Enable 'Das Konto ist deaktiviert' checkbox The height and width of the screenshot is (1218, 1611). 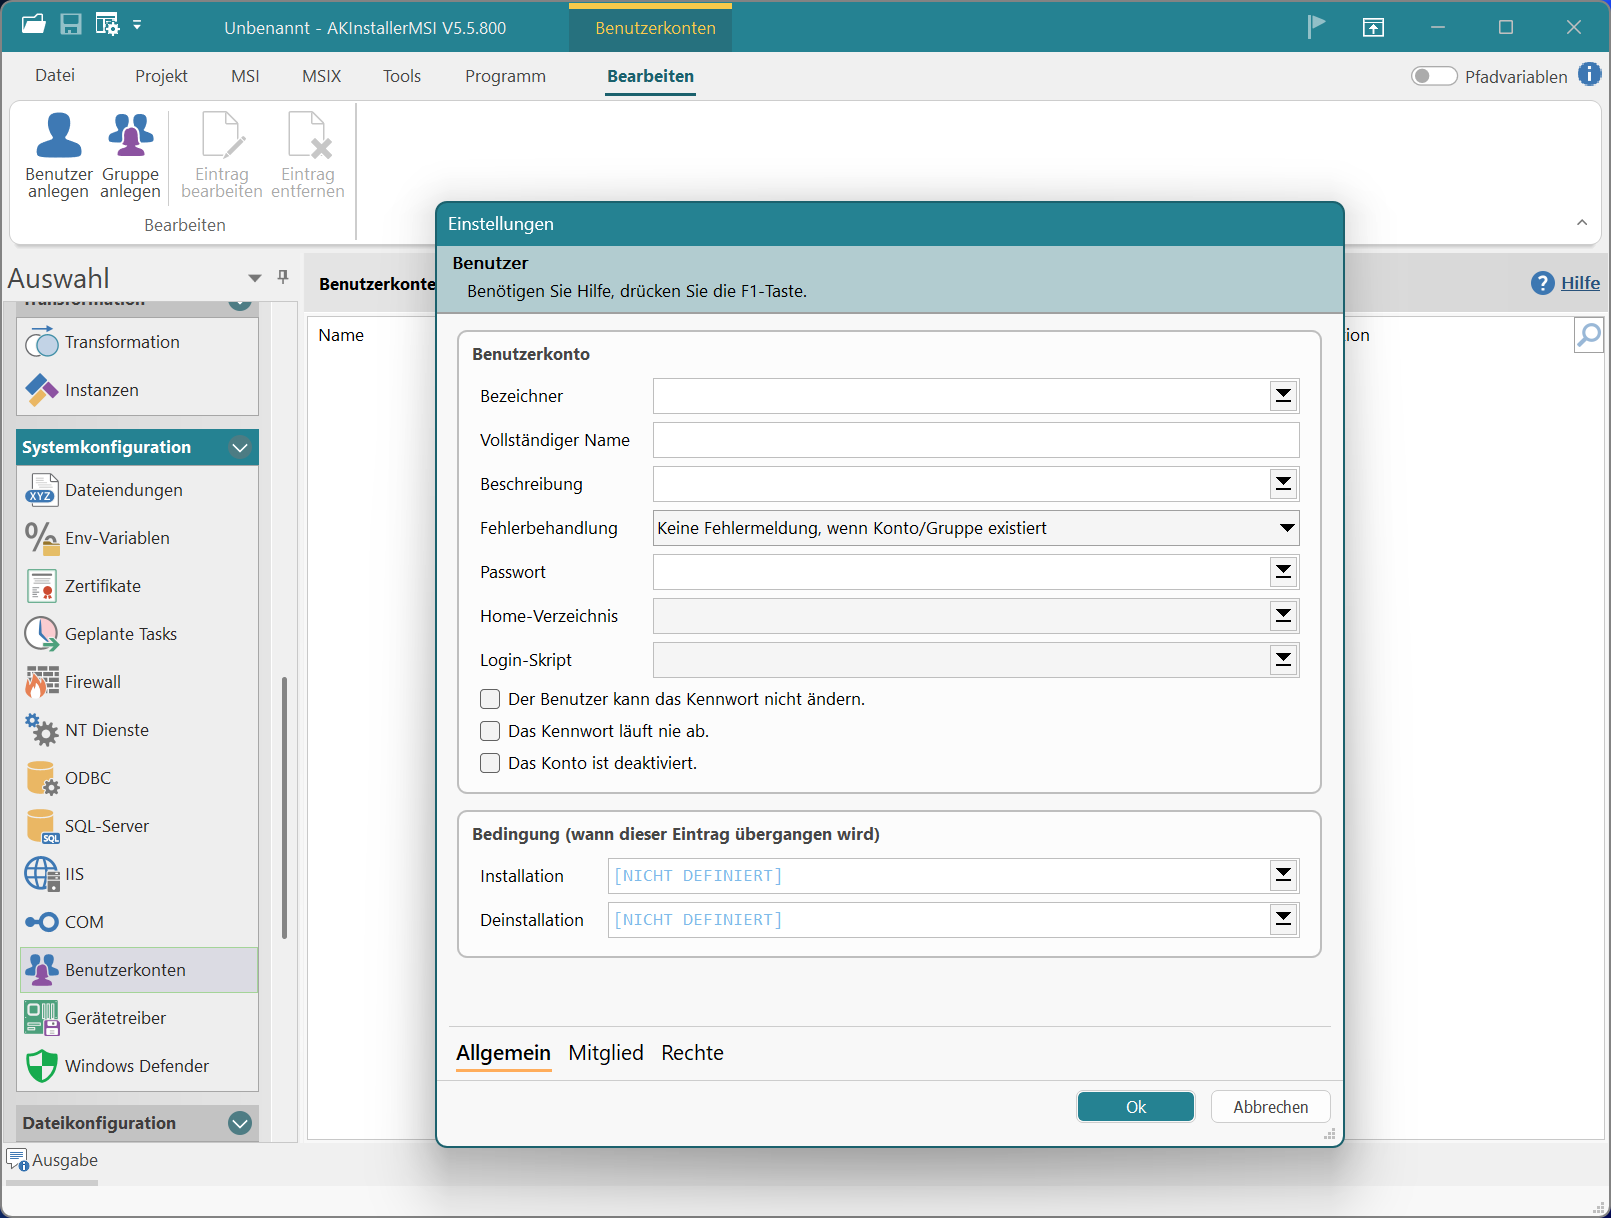pyautogui.click(x=490, y=763)
